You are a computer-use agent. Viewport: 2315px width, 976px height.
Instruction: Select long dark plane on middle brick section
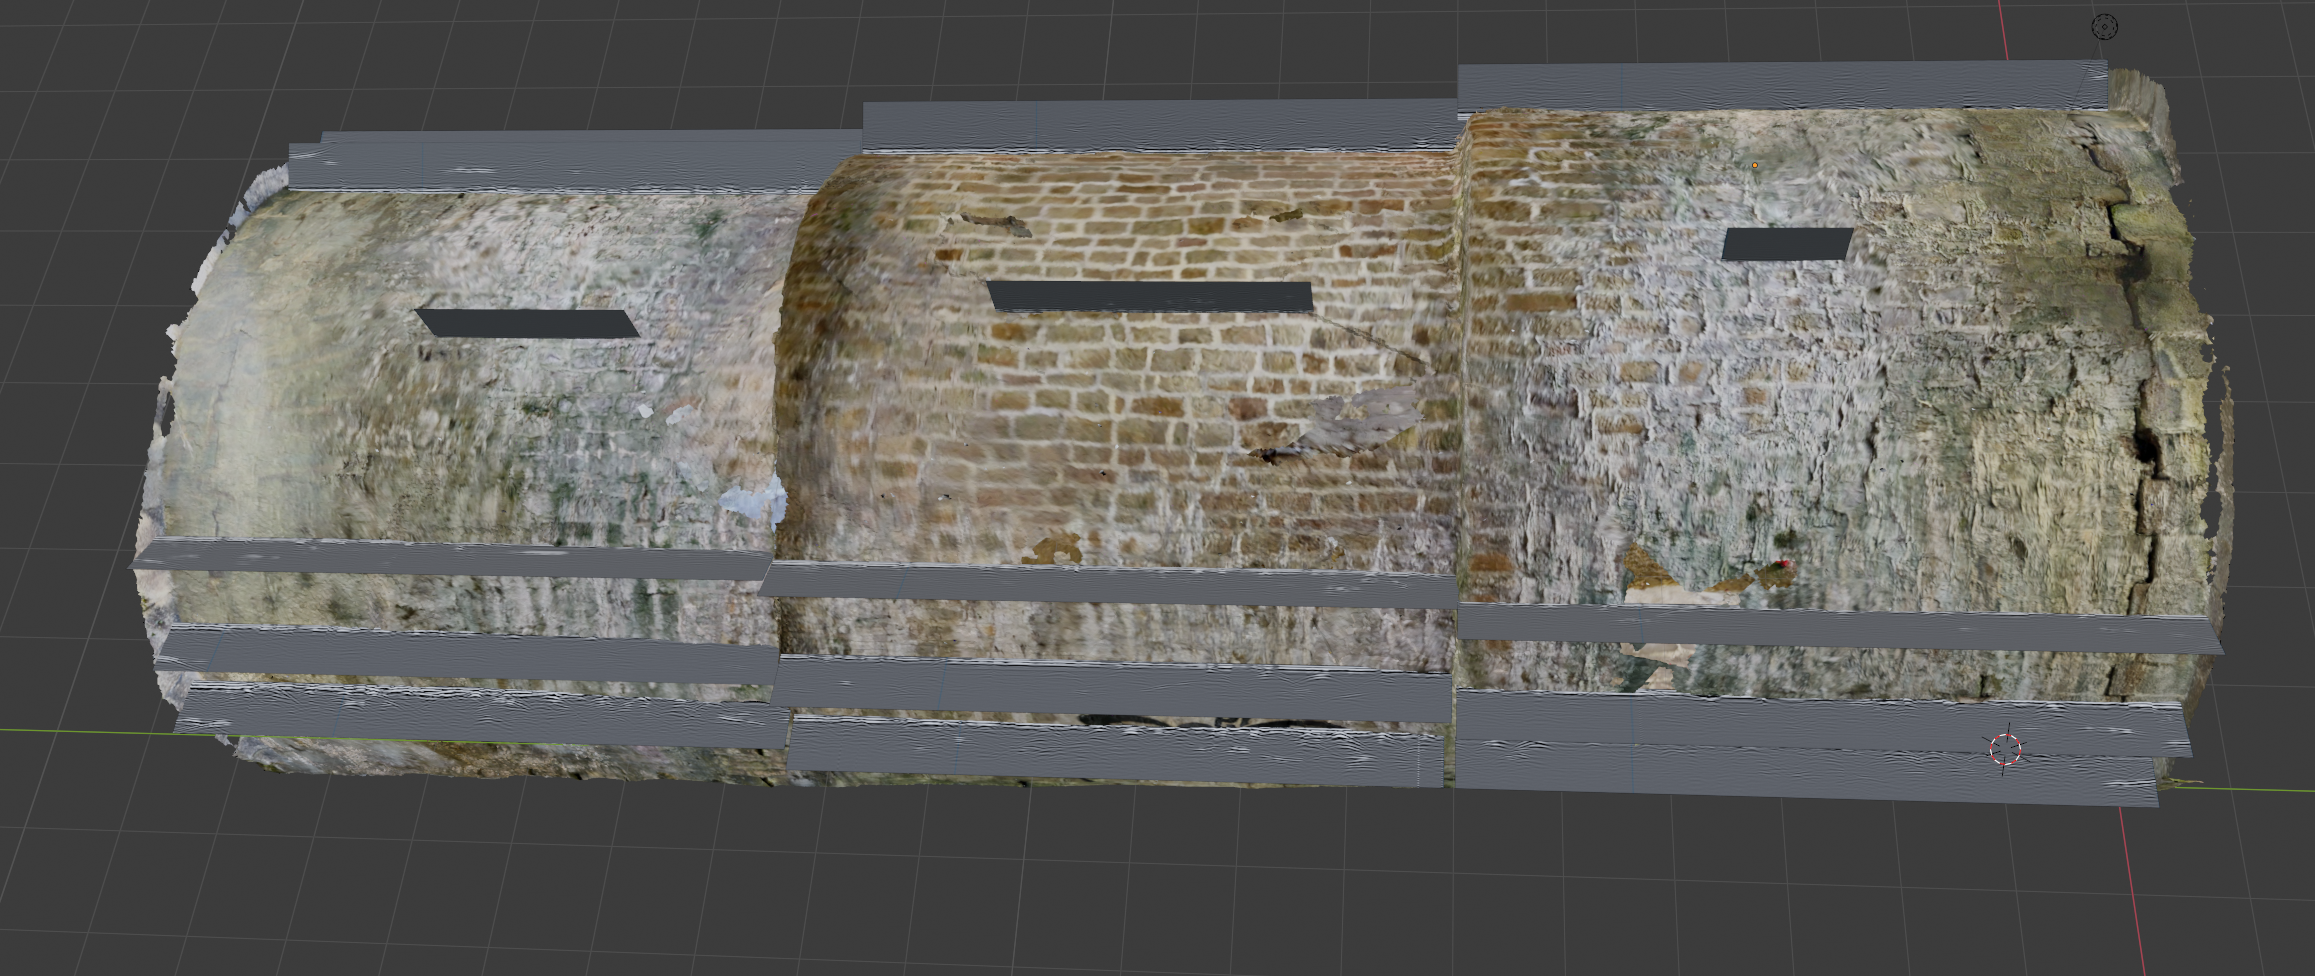click(x=1151, y=297)
